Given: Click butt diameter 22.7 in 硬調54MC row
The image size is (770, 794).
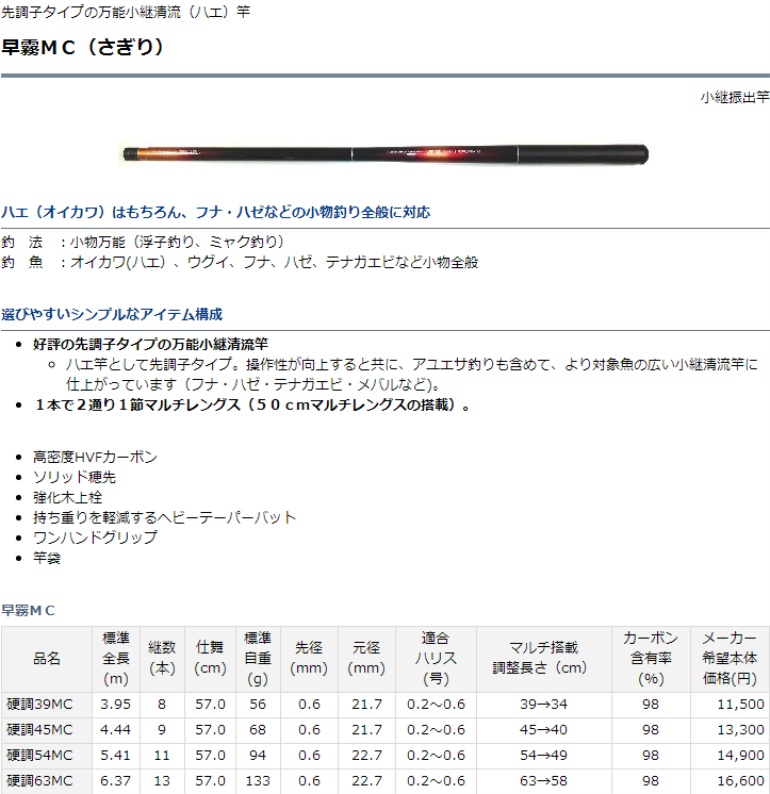Looking at the screenshot, I should coord(367,756).
